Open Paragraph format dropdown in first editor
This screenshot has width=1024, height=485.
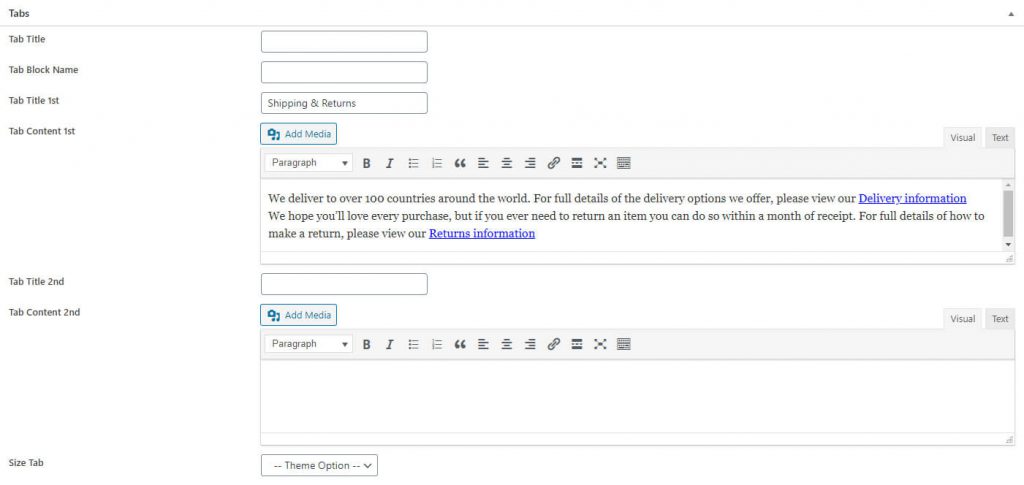click(310, 163)
